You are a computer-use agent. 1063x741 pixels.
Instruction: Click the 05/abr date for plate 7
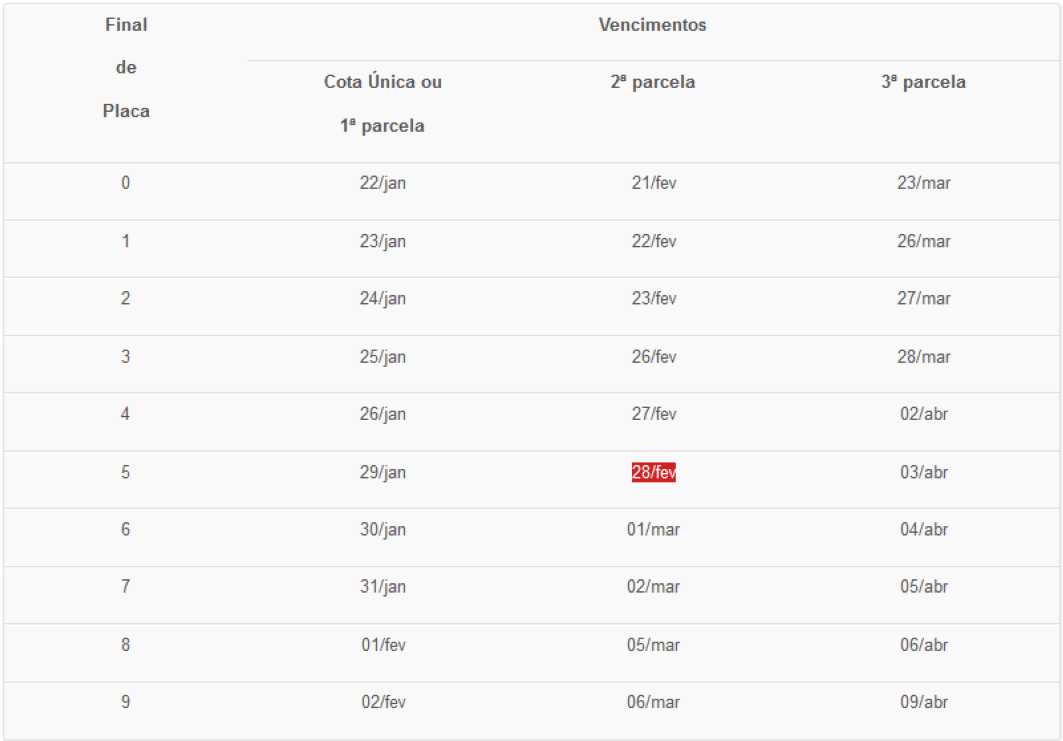(923, 587)
